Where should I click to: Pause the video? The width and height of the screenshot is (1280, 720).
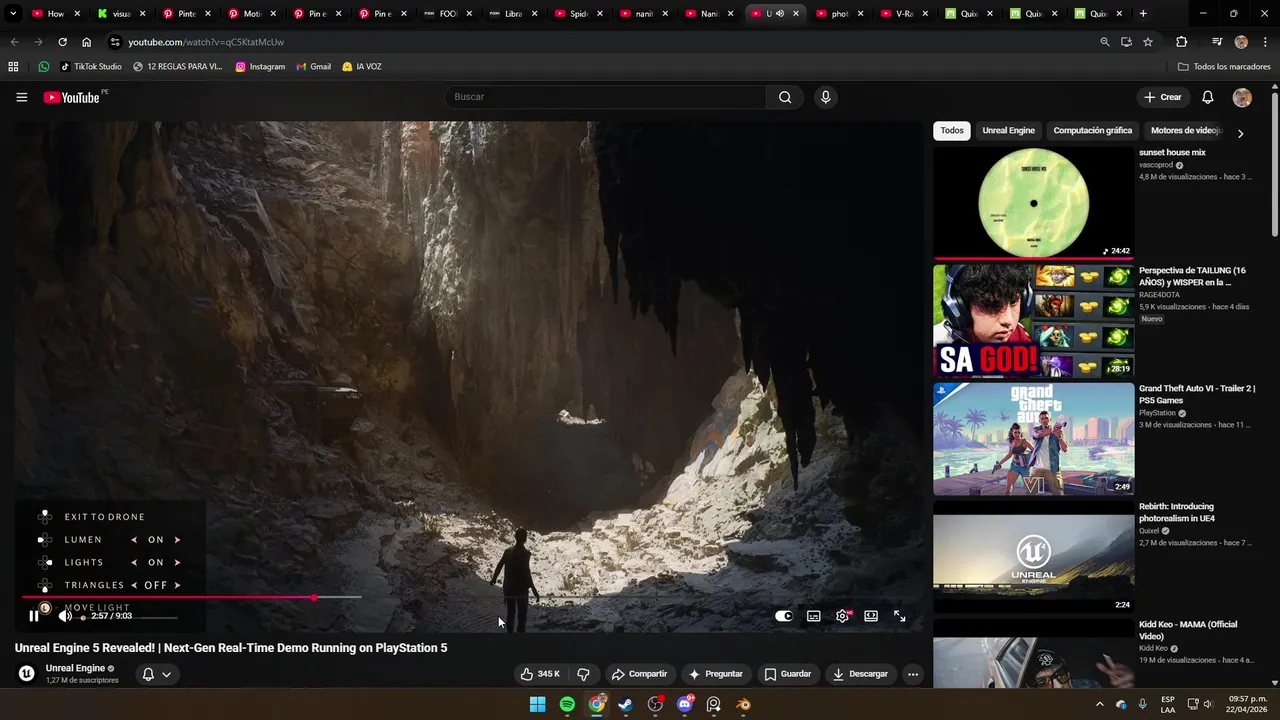click(x=33, y=616)
